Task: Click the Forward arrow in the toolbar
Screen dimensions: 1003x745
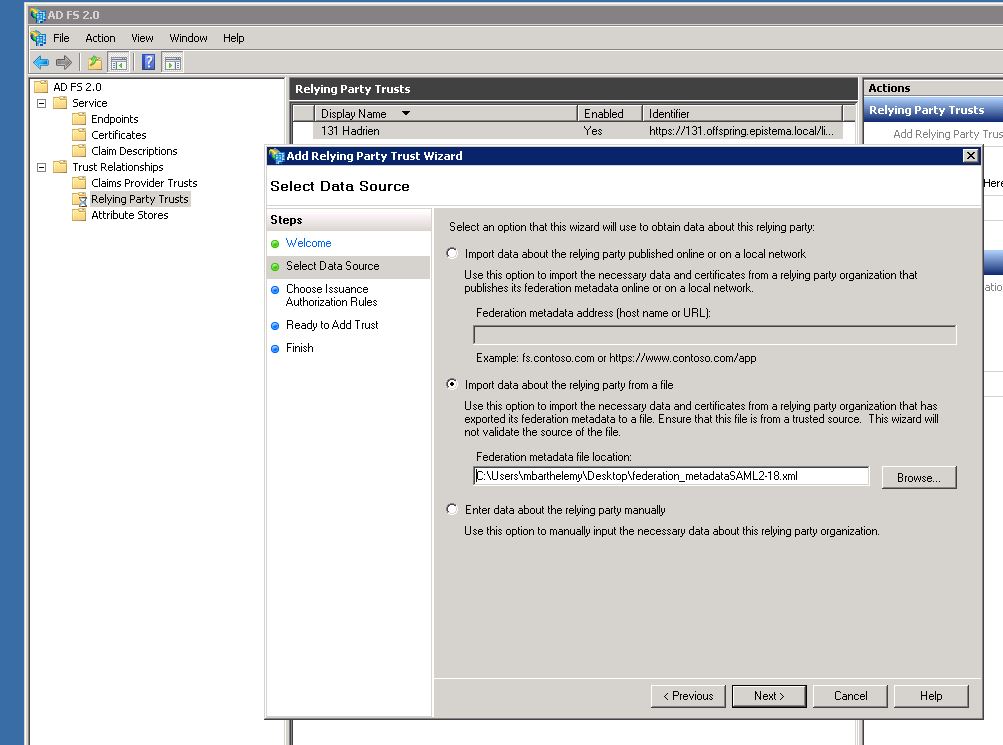Action: pyautogui.click(x=63, y=62)
